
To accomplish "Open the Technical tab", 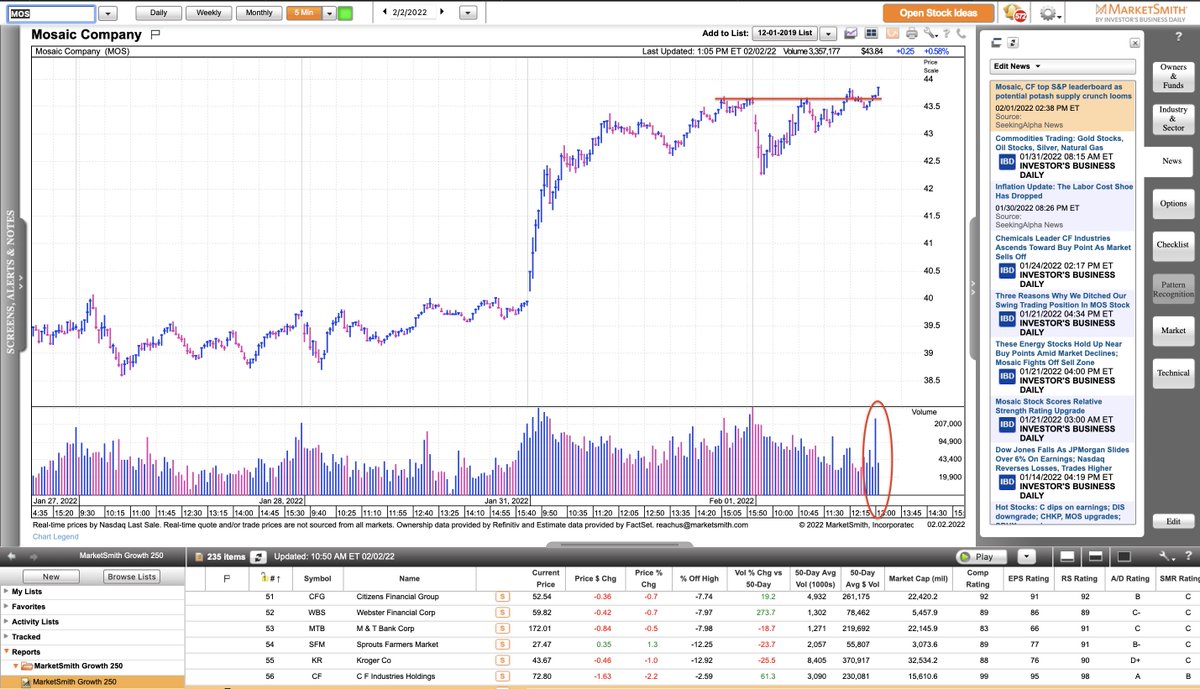I will pyautogui.click(x=1173, y=373).
